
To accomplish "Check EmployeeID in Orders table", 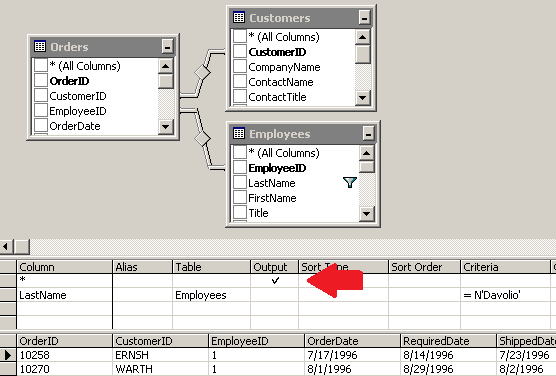I will pos(41,111).
